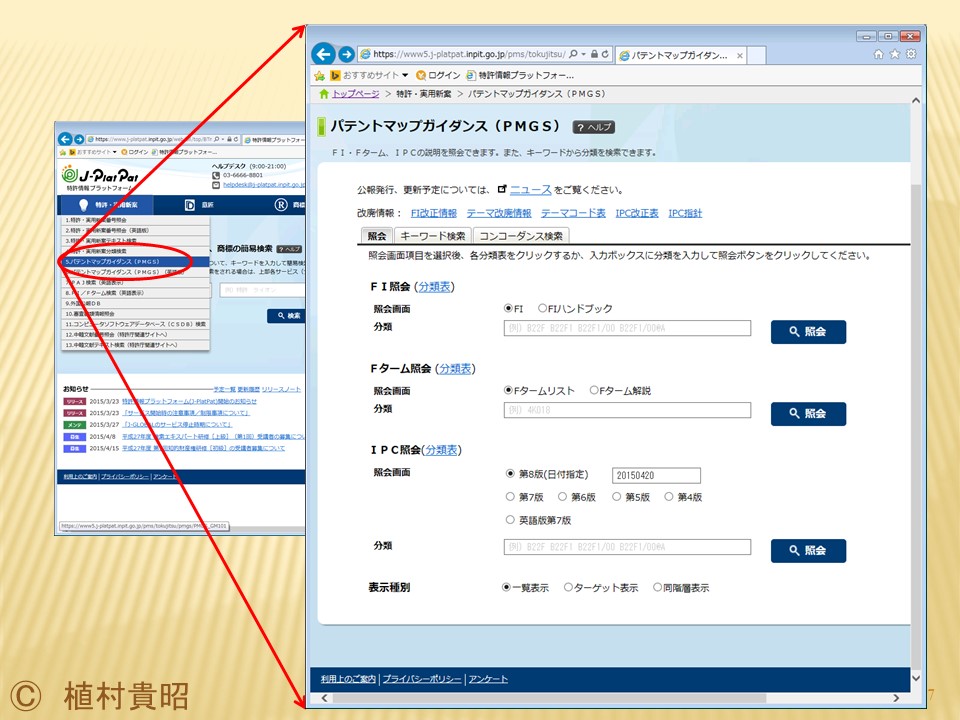Image resolution: width=960 pixels, height=720 pixels.
Task: Open the トップページ breadcrumb link
Action: click(x=356, y=94)
